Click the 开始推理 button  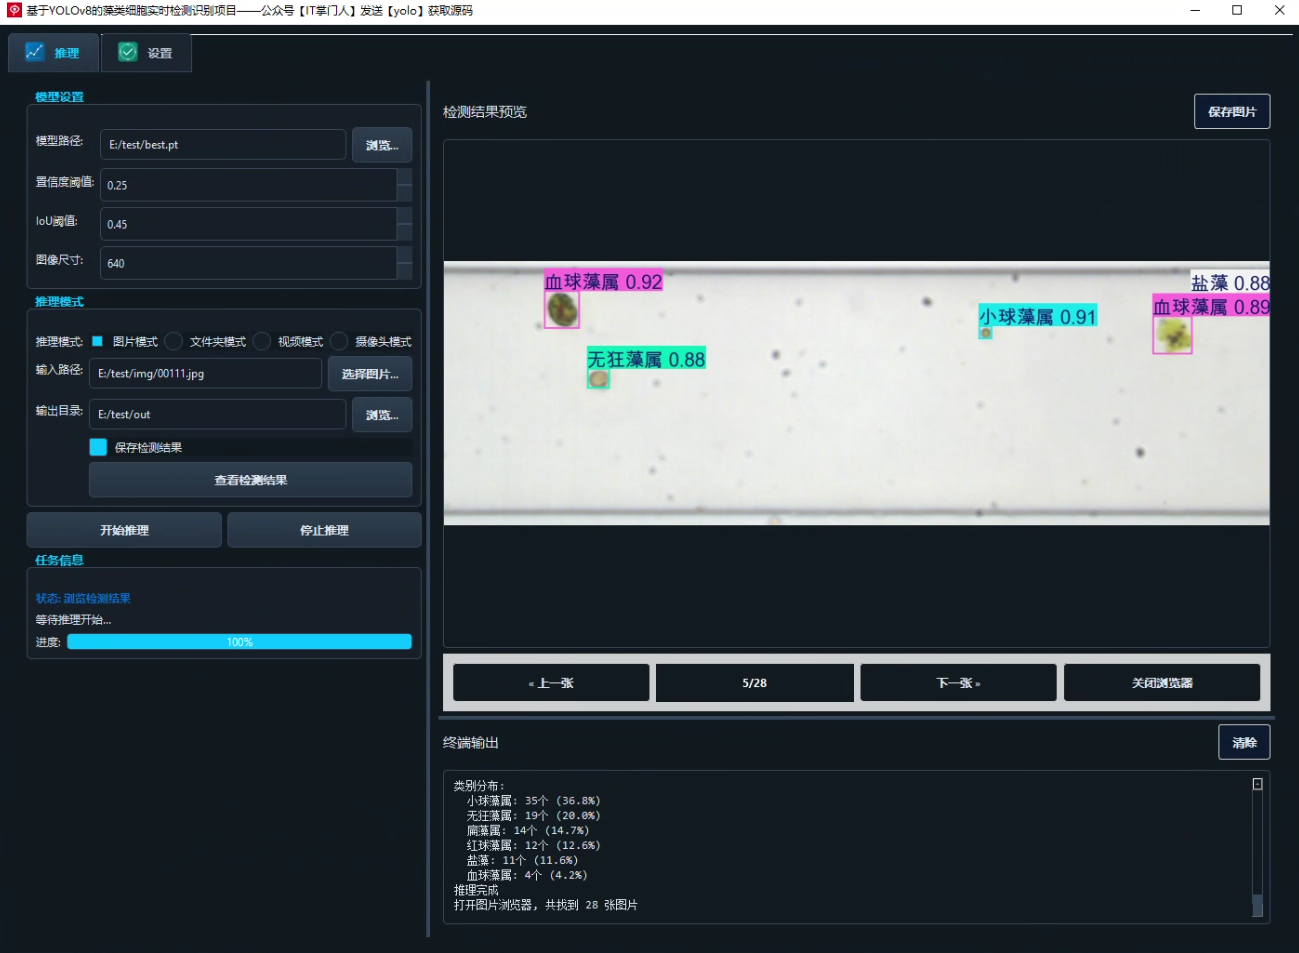coord(124,530)
